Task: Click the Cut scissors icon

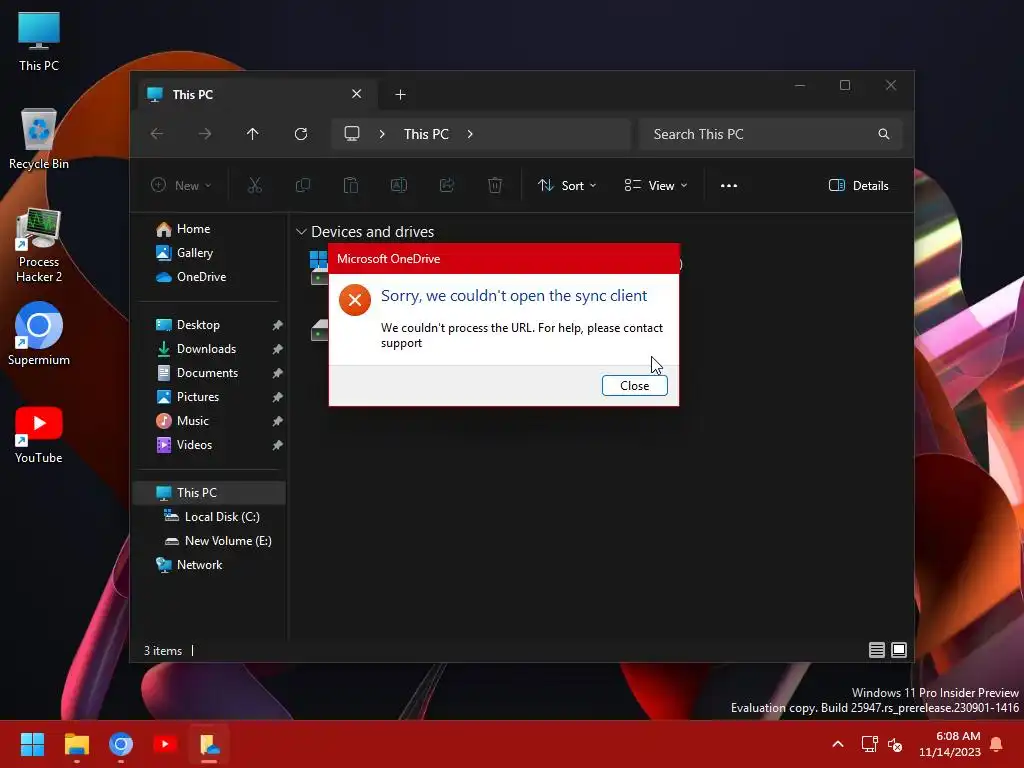Action: (x=255, y=185)
